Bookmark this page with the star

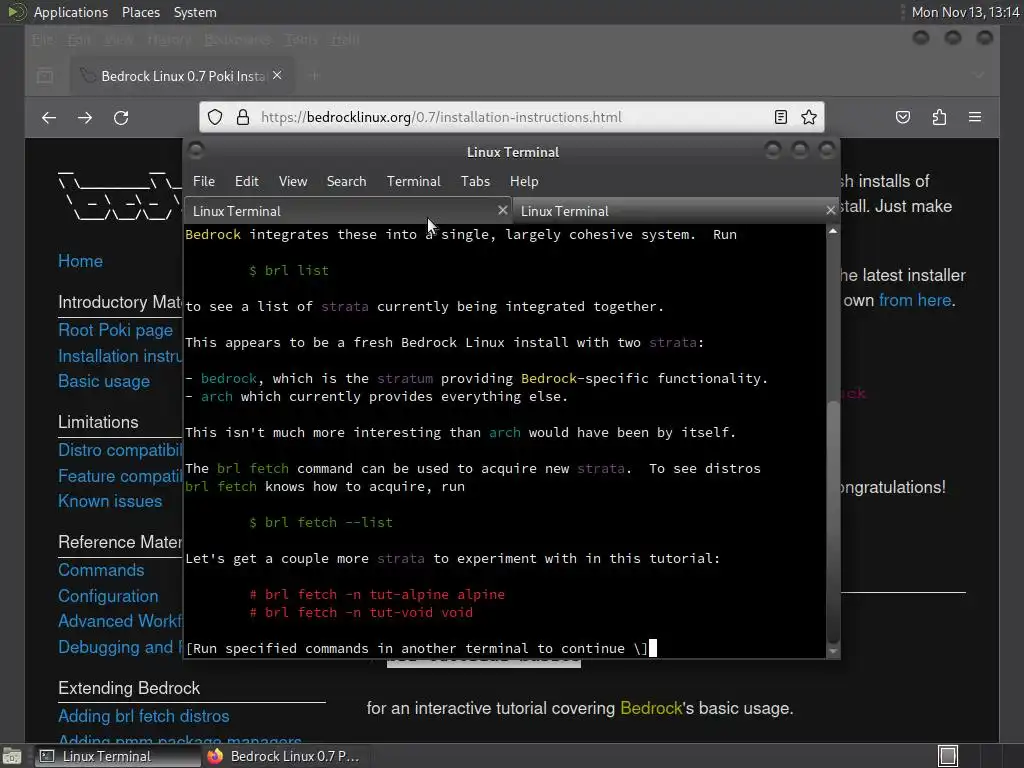tap(809, 117)
